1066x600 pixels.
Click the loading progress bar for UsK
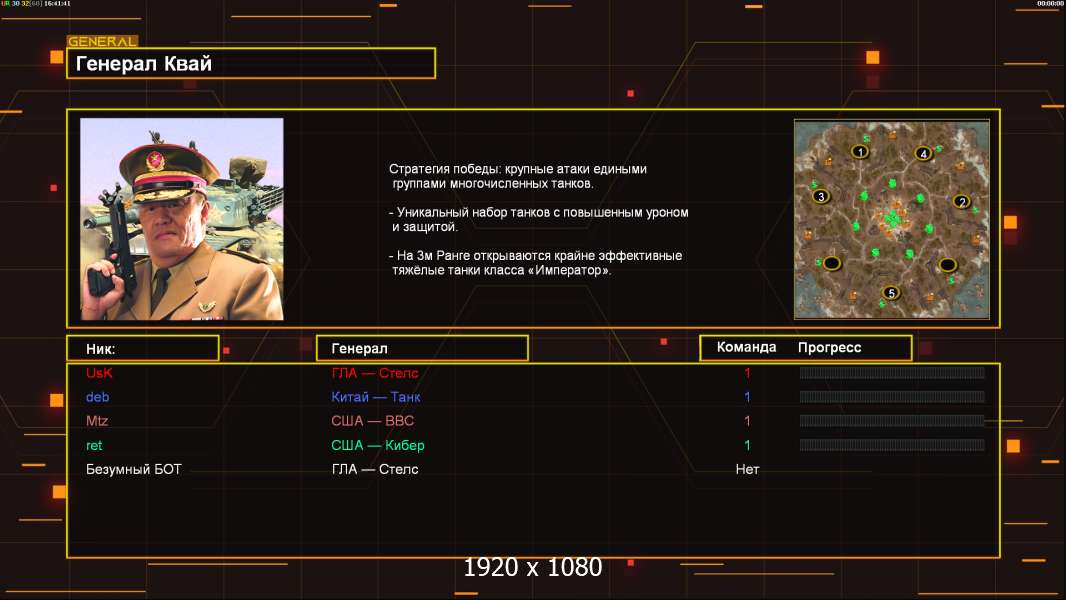(x=891, y=373)
